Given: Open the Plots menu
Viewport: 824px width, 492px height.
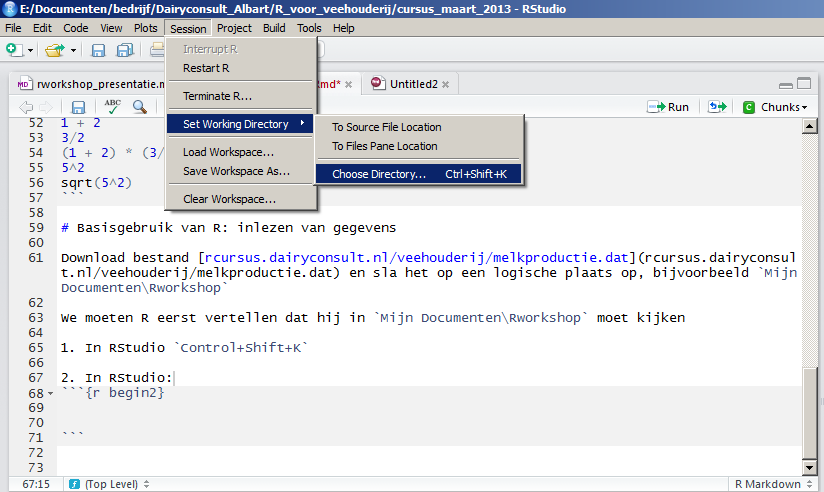Looking at the screenshot, I should (145, 28).
